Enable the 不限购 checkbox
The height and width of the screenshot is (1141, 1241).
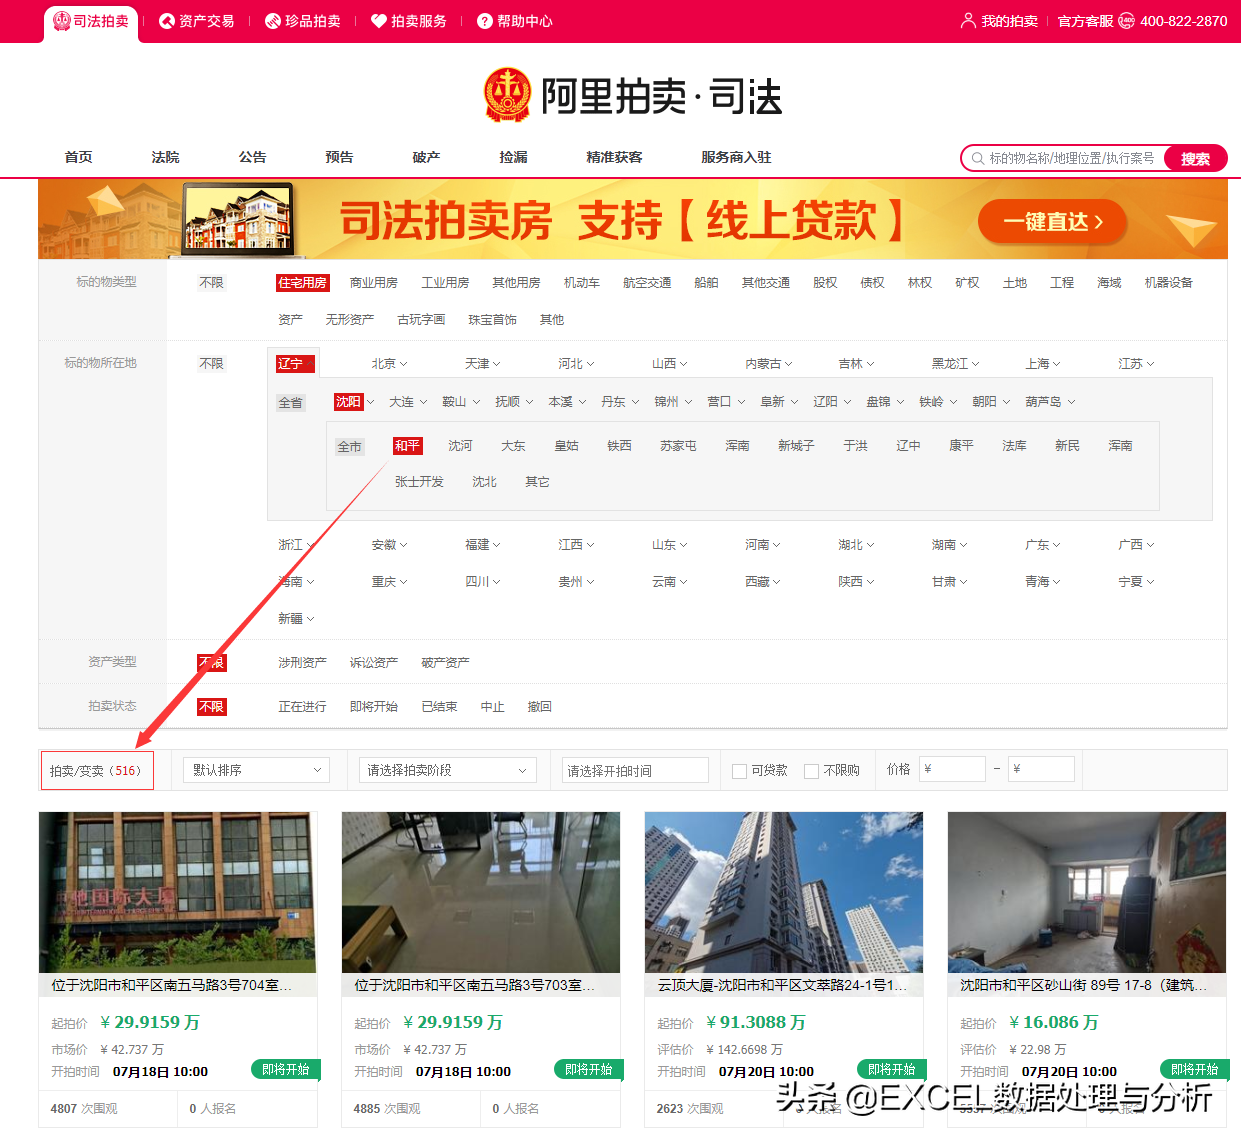coord(811,771)
